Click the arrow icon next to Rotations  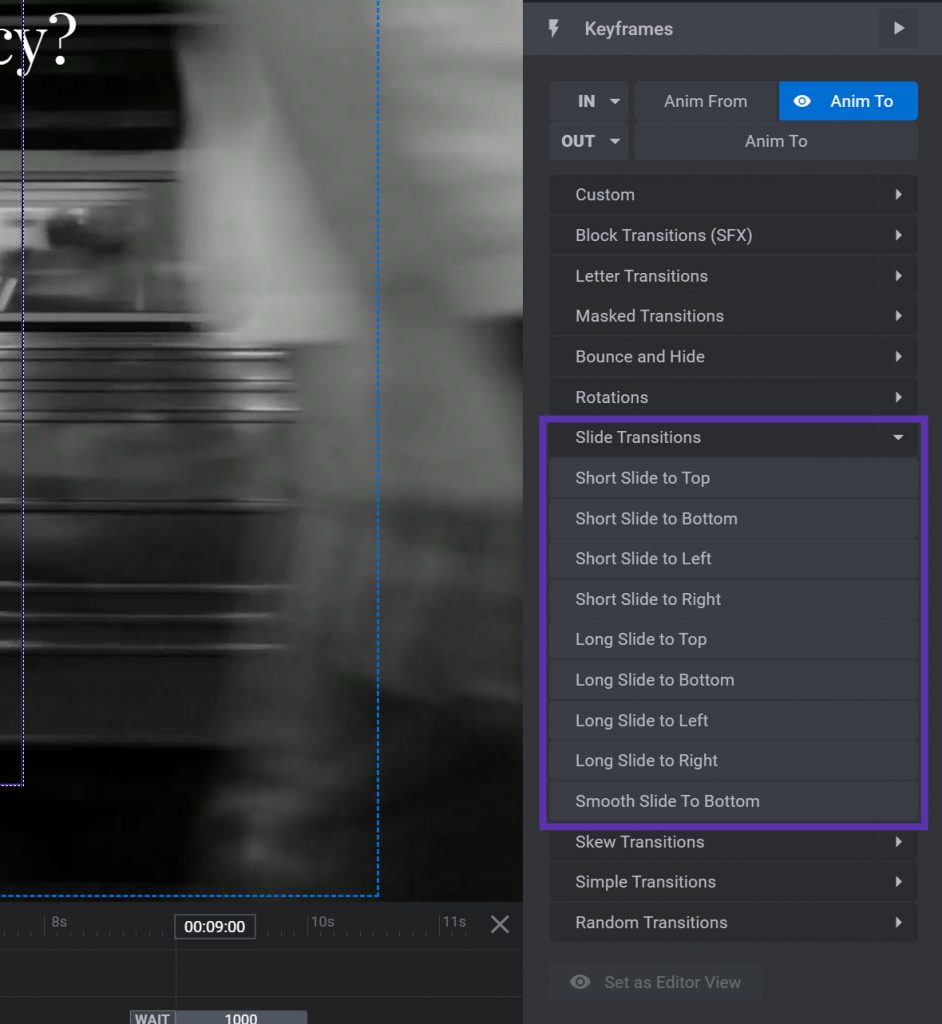click(x=899, y=397)
